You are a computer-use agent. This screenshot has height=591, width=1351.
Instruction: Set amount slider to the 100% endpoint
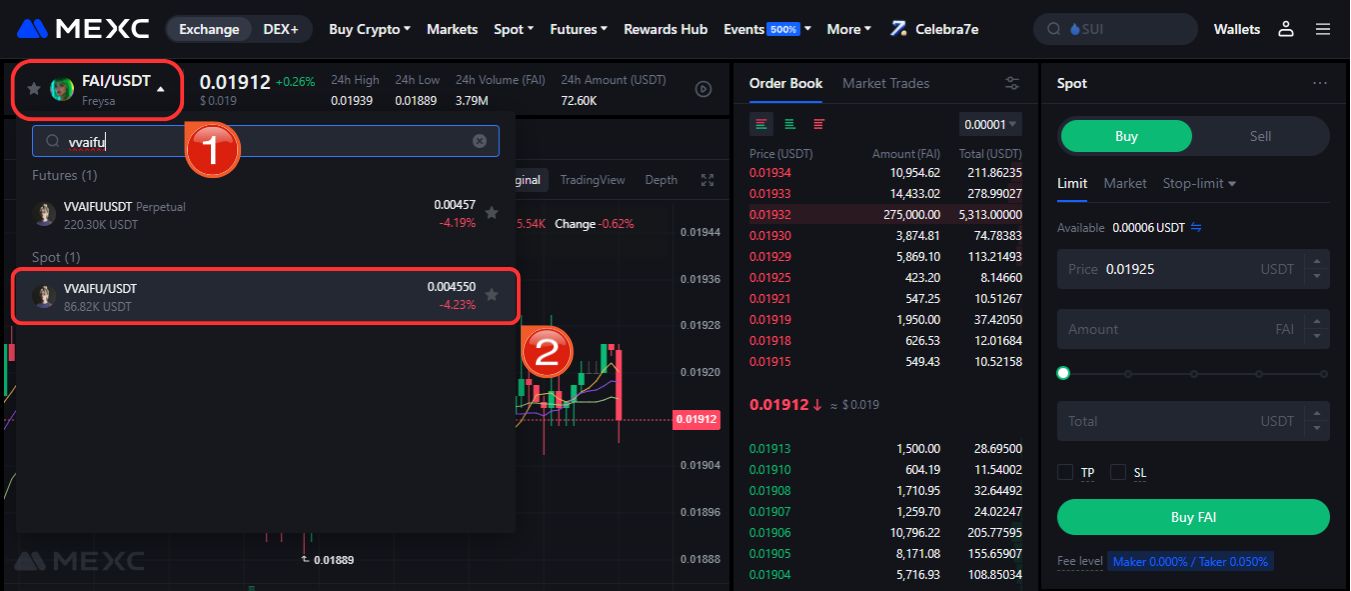click(x=1324, y=373)
